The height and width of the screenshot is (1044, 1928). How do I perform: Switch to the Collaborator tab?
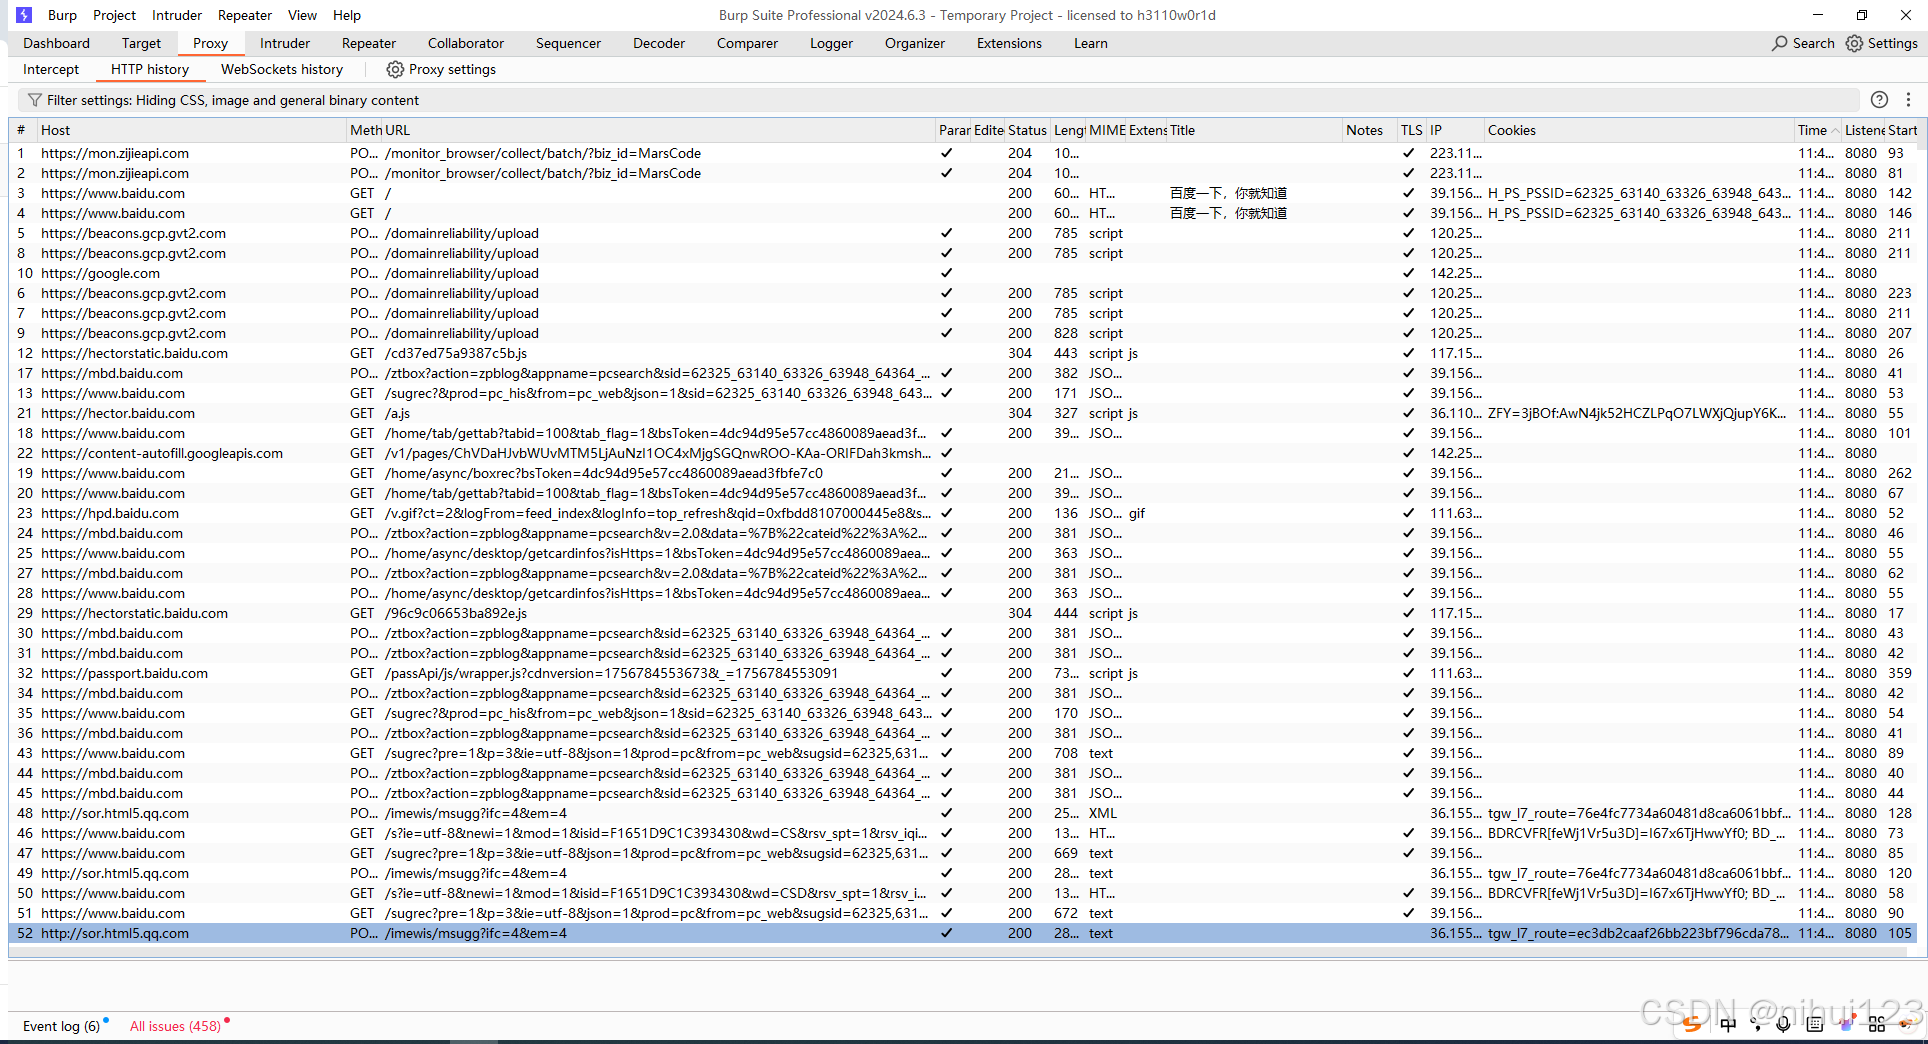click(x=466, y=43)
